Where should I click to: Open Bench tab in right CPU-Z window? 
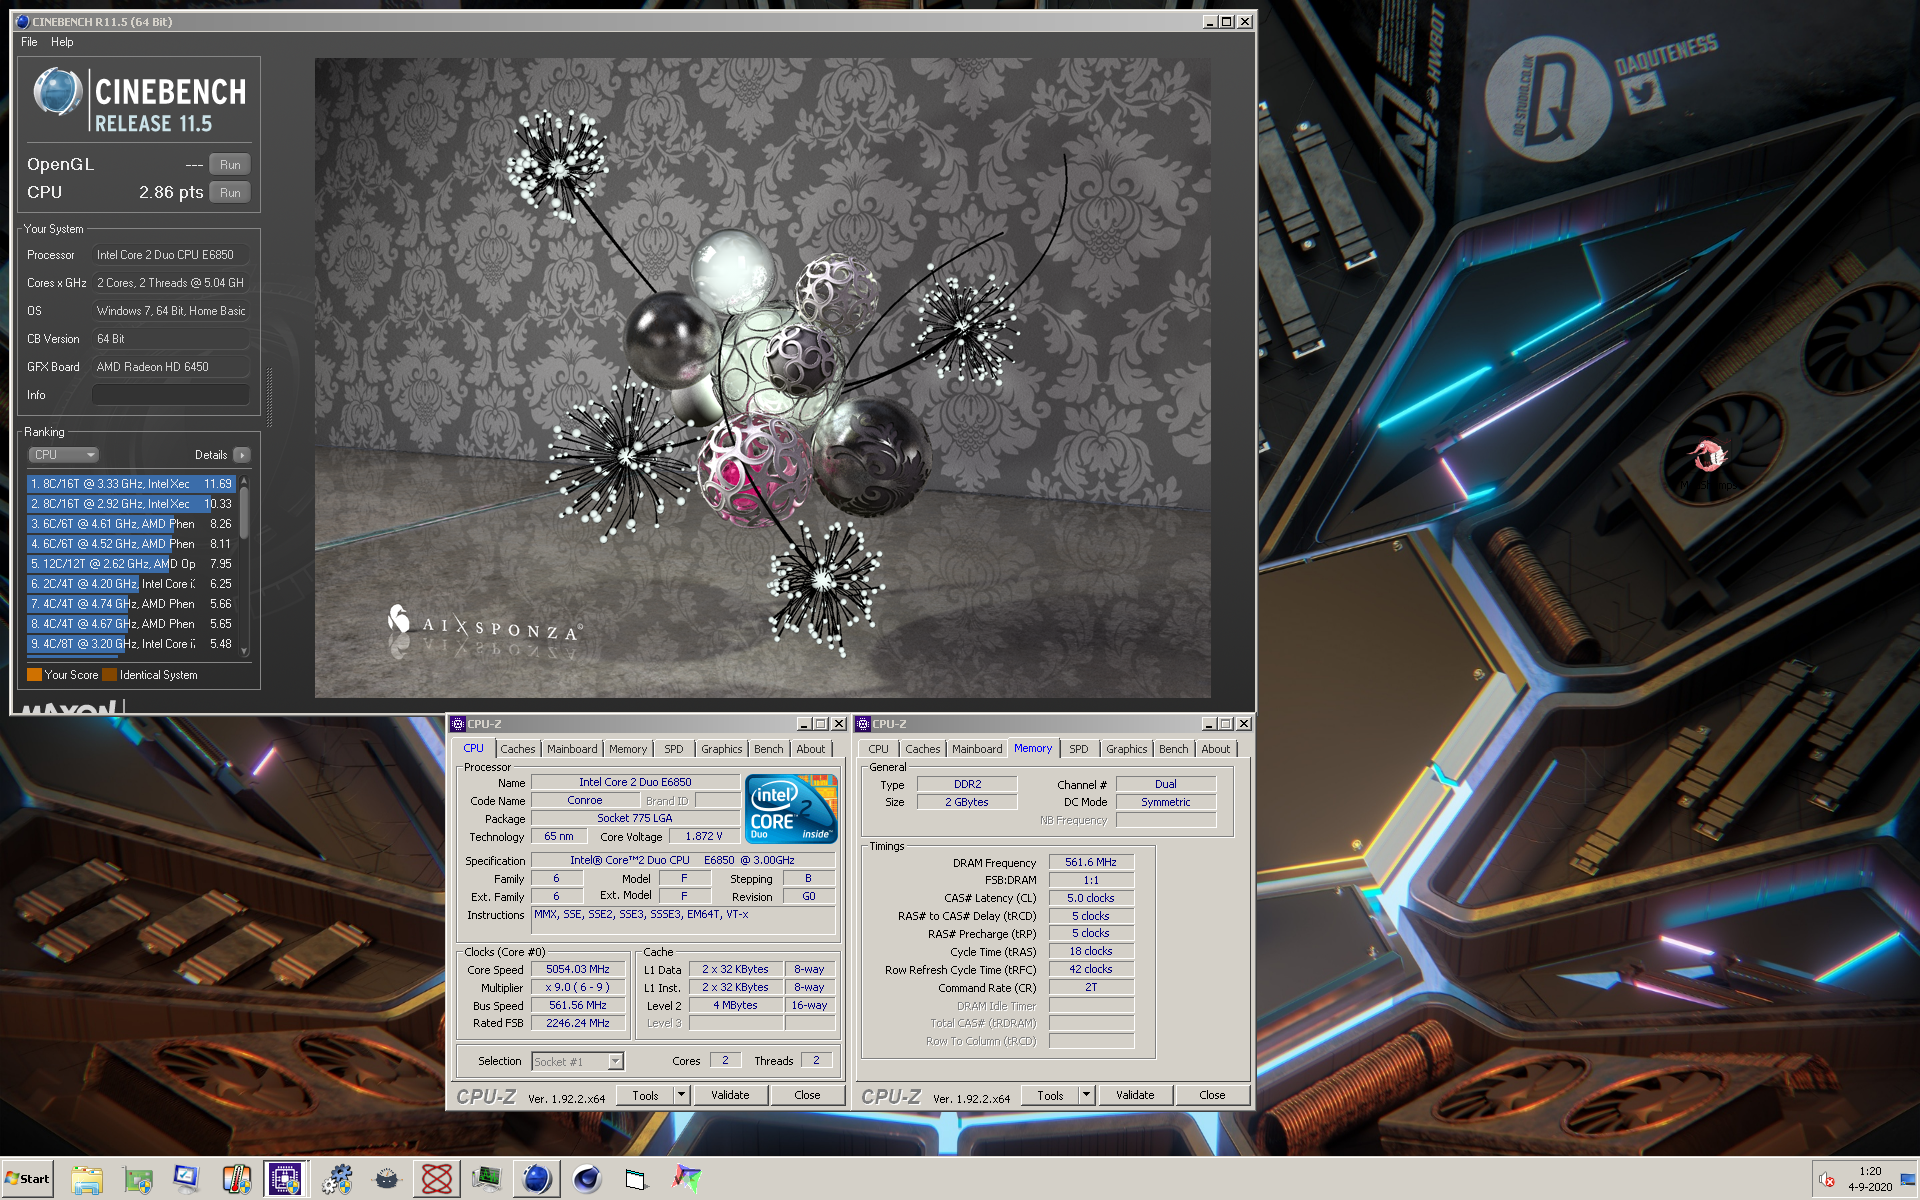pos(1174,749)
